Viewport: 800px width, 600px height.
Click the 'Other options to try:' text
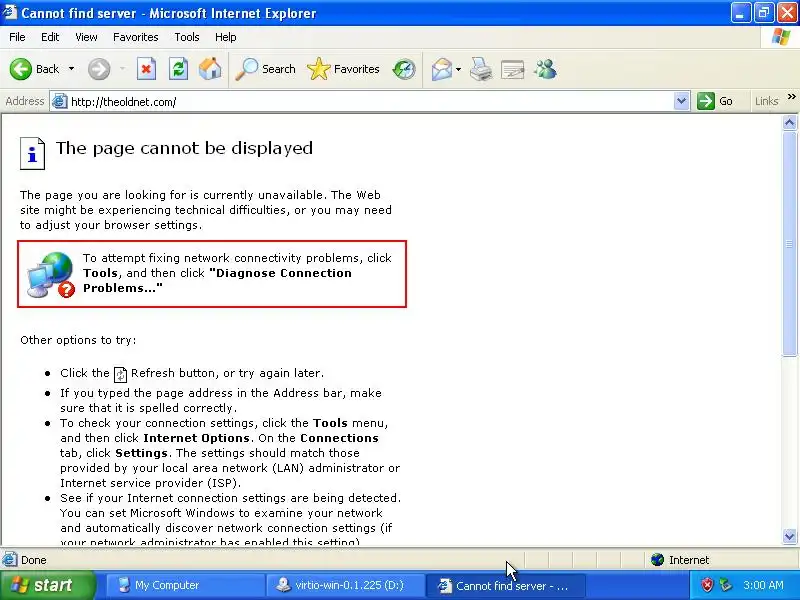78,340
